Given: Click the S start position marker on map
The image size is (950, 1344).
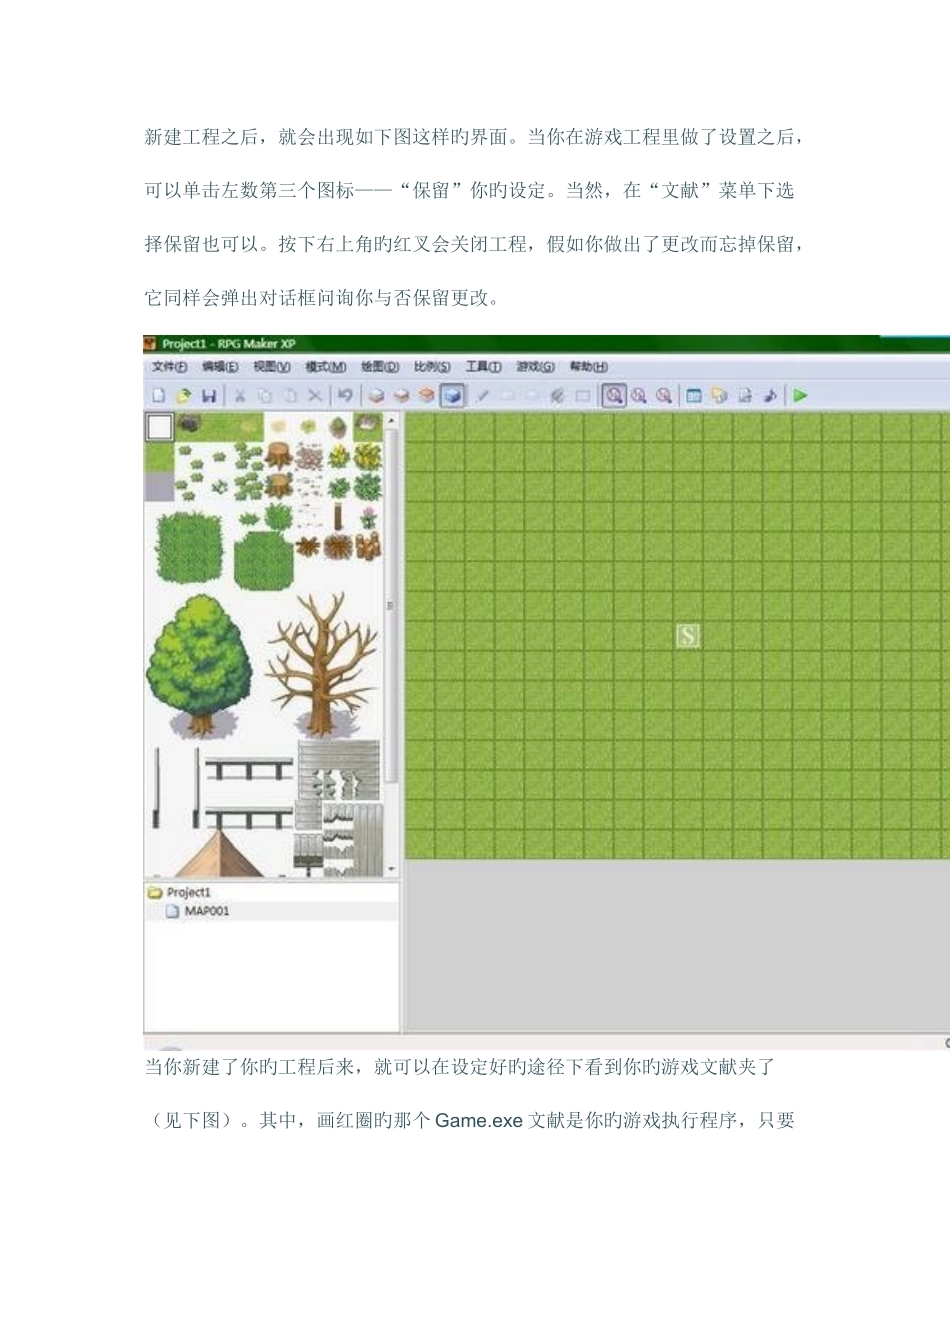Looking at the screenshot, I should click(x=688, y=635).
